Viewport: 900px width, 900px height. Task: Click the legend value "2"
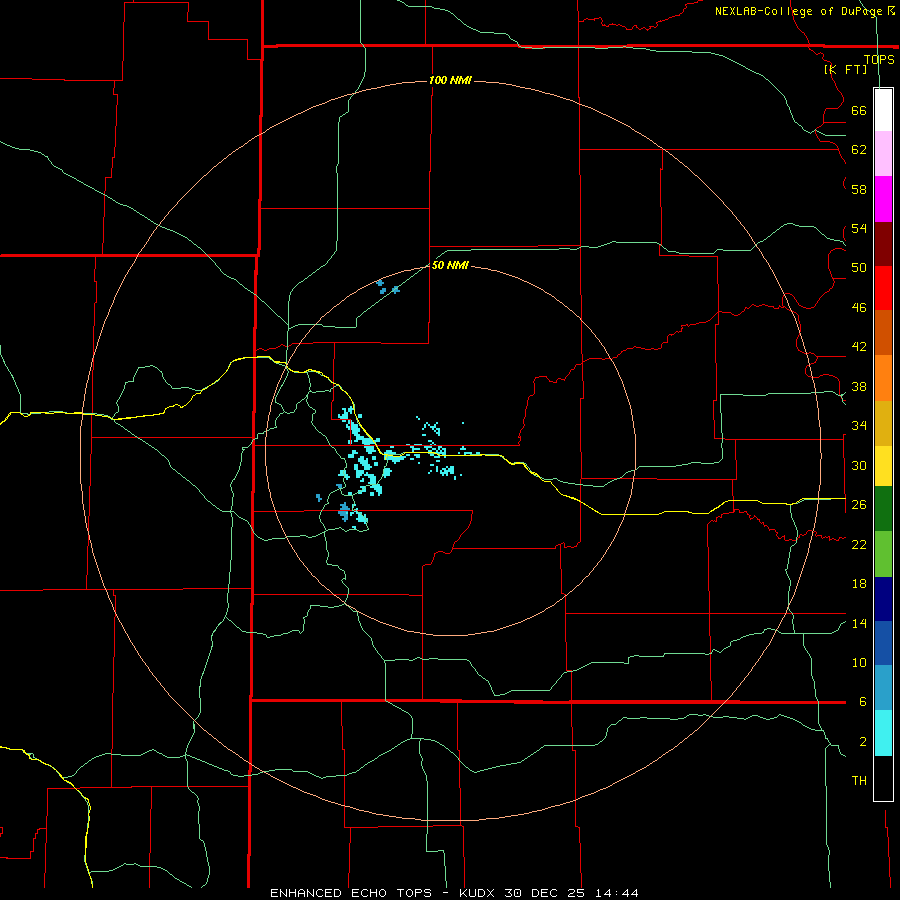coord(862,741)
